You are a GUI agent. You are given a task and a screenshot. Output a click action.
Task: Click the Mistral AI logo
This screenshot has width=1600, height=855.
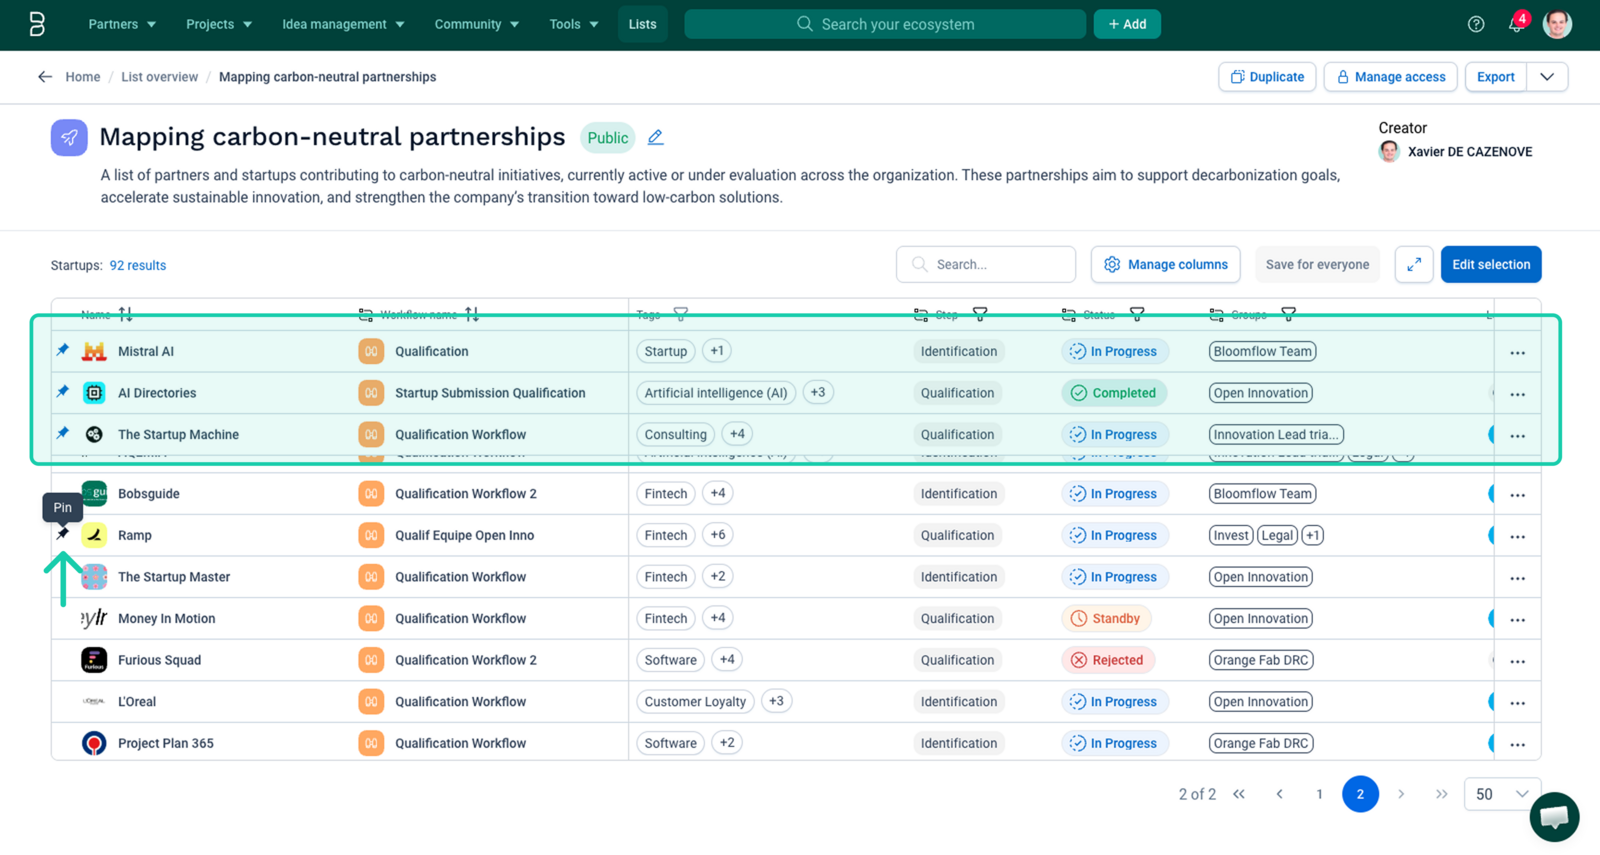[x=94, y=351]
